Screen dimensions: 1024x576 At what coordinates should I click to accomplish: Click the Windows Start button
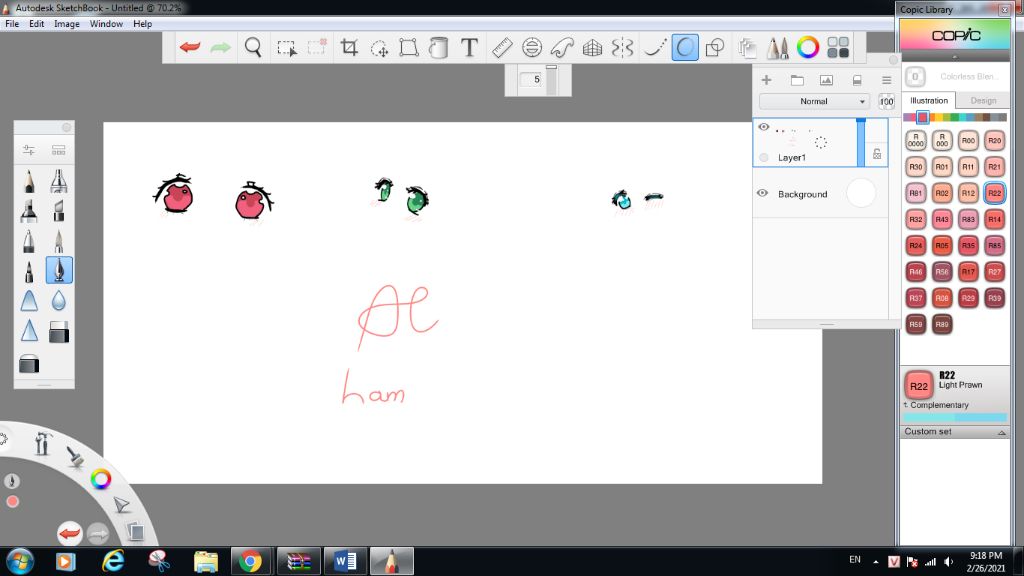click(x=20, y=561)
